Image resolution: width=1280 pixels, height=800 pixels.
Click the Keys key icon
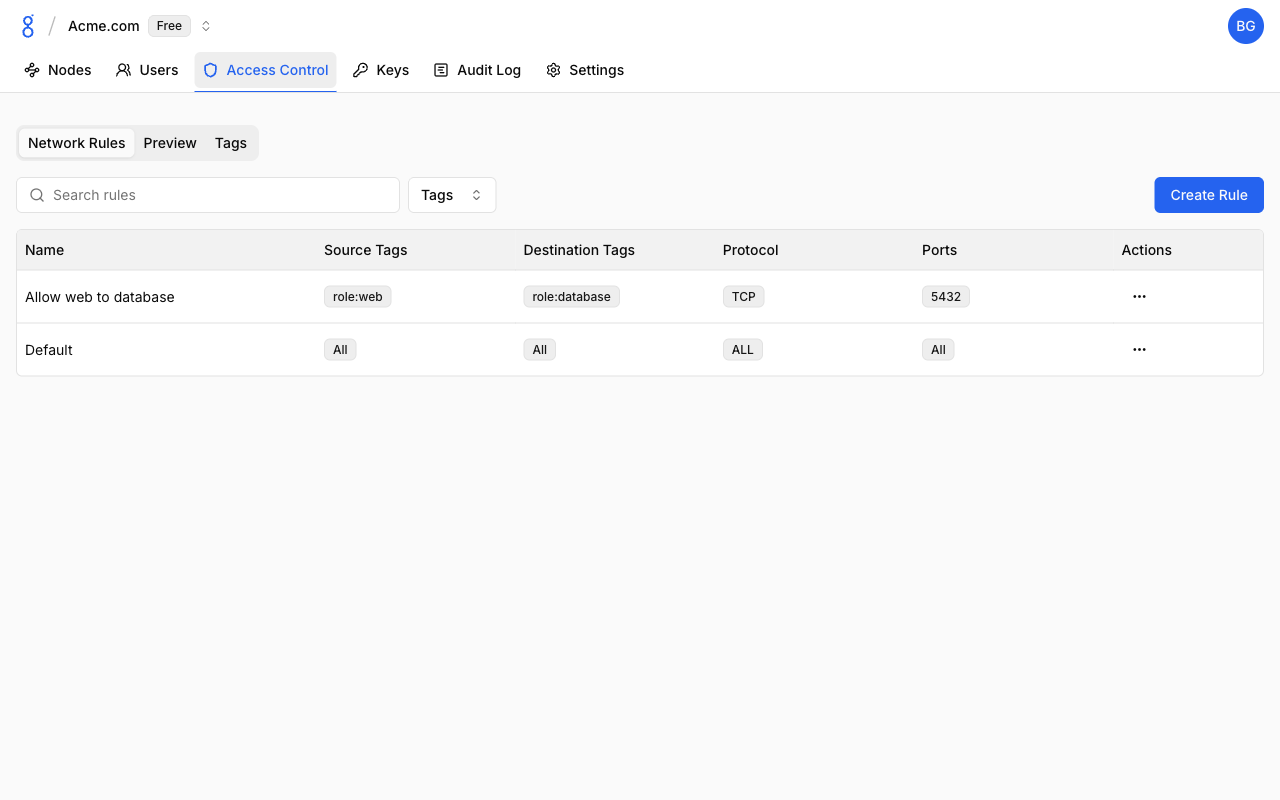click(x=361, y=70)
